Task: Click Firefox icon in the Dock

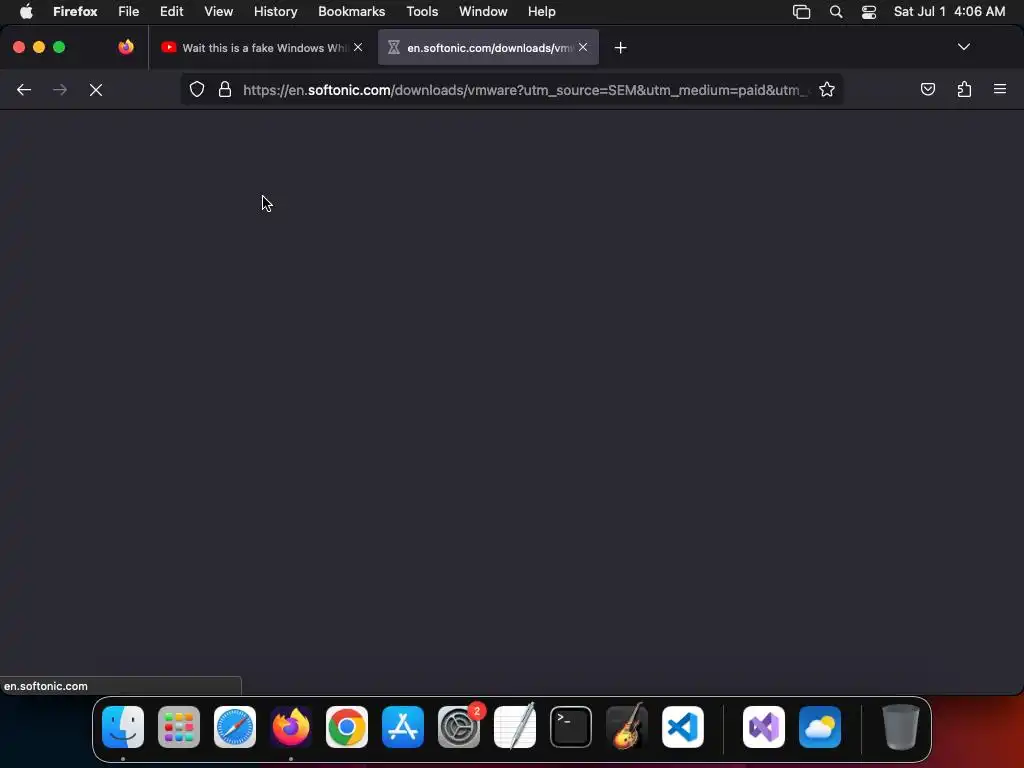Action: 291,727
